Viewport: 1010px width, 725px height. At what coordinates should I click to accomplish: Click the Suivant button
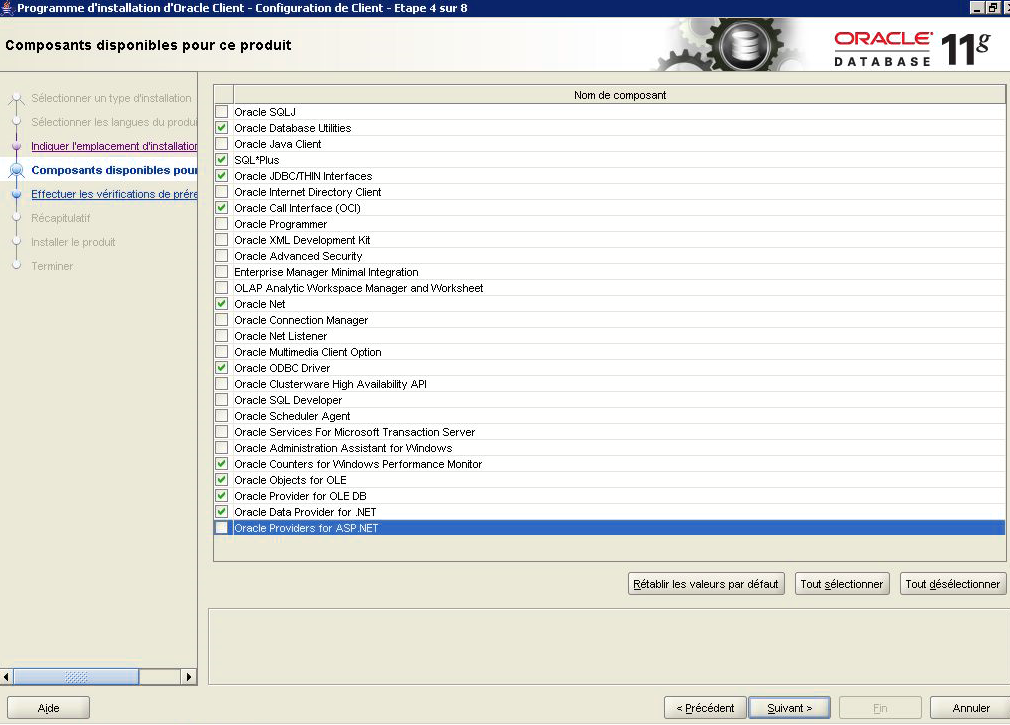789,708
